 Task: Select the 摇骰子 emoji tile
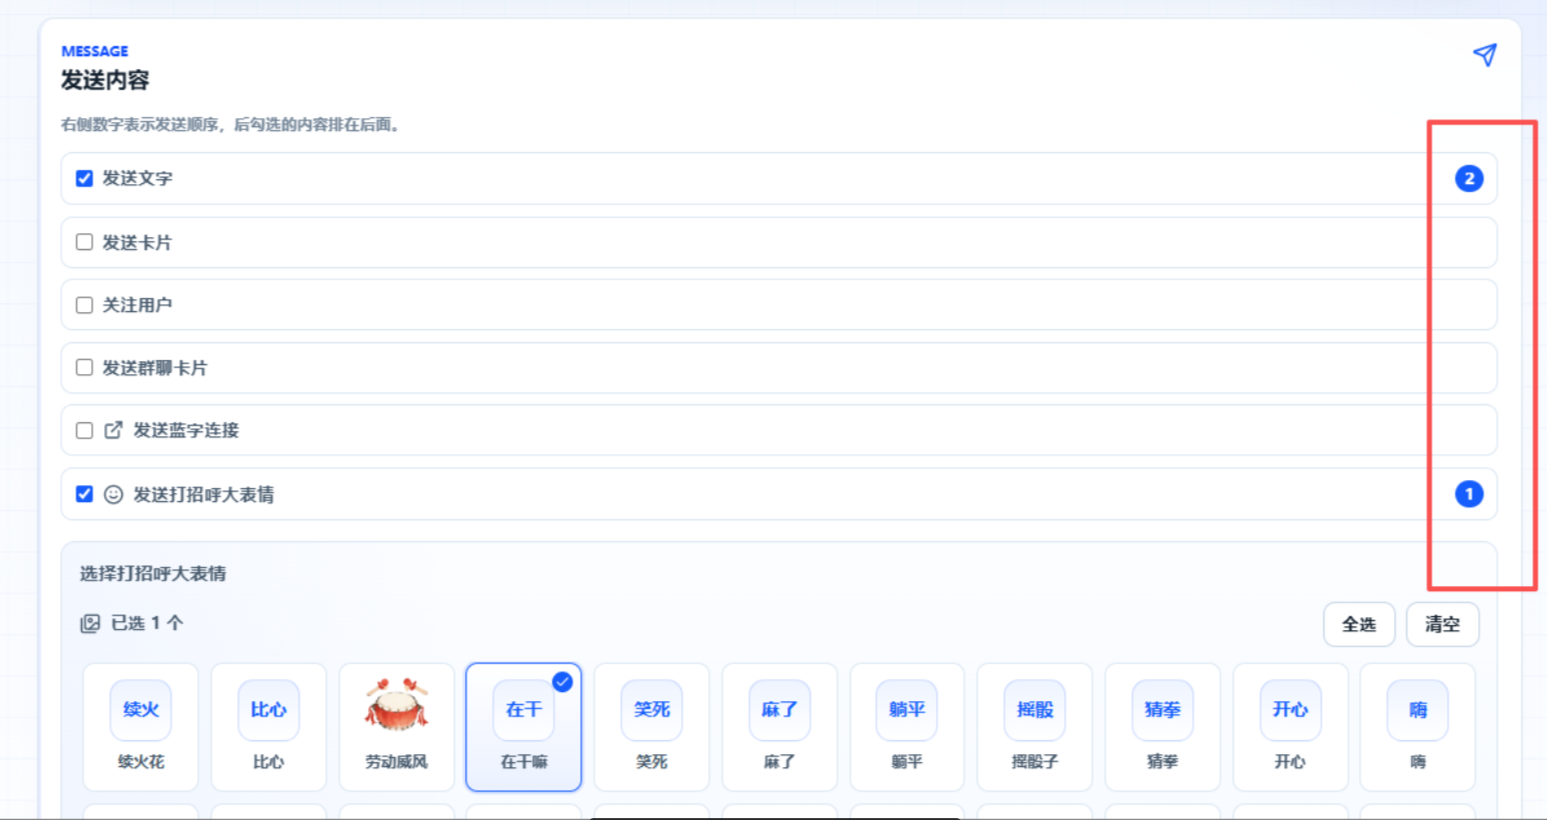[1035, 727]
